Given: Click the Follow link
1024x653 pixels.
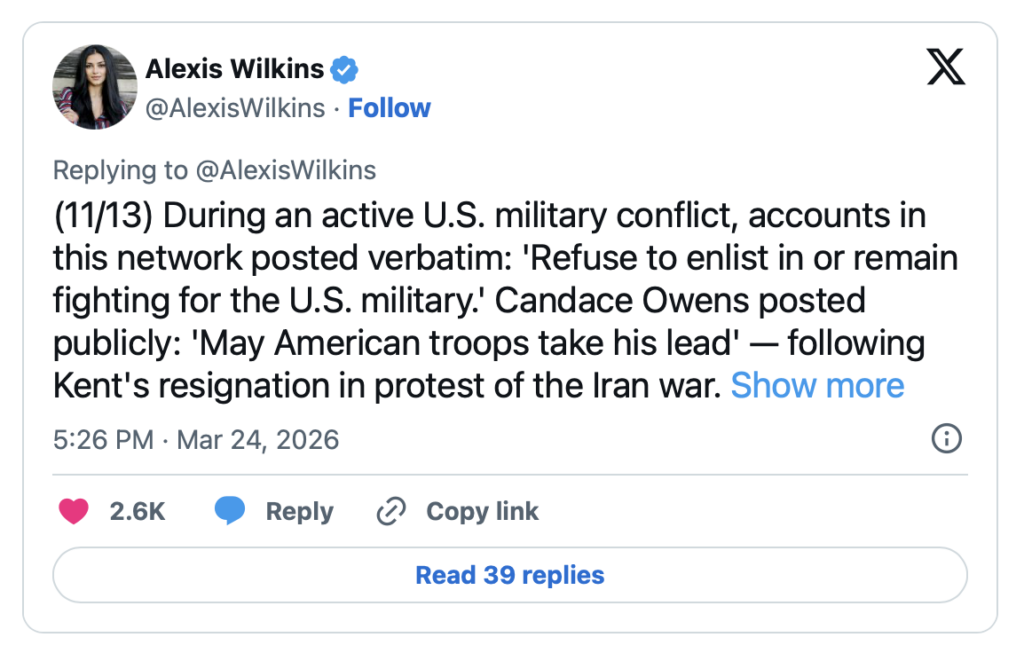Looking at the screenshot, I should (389, 108).
